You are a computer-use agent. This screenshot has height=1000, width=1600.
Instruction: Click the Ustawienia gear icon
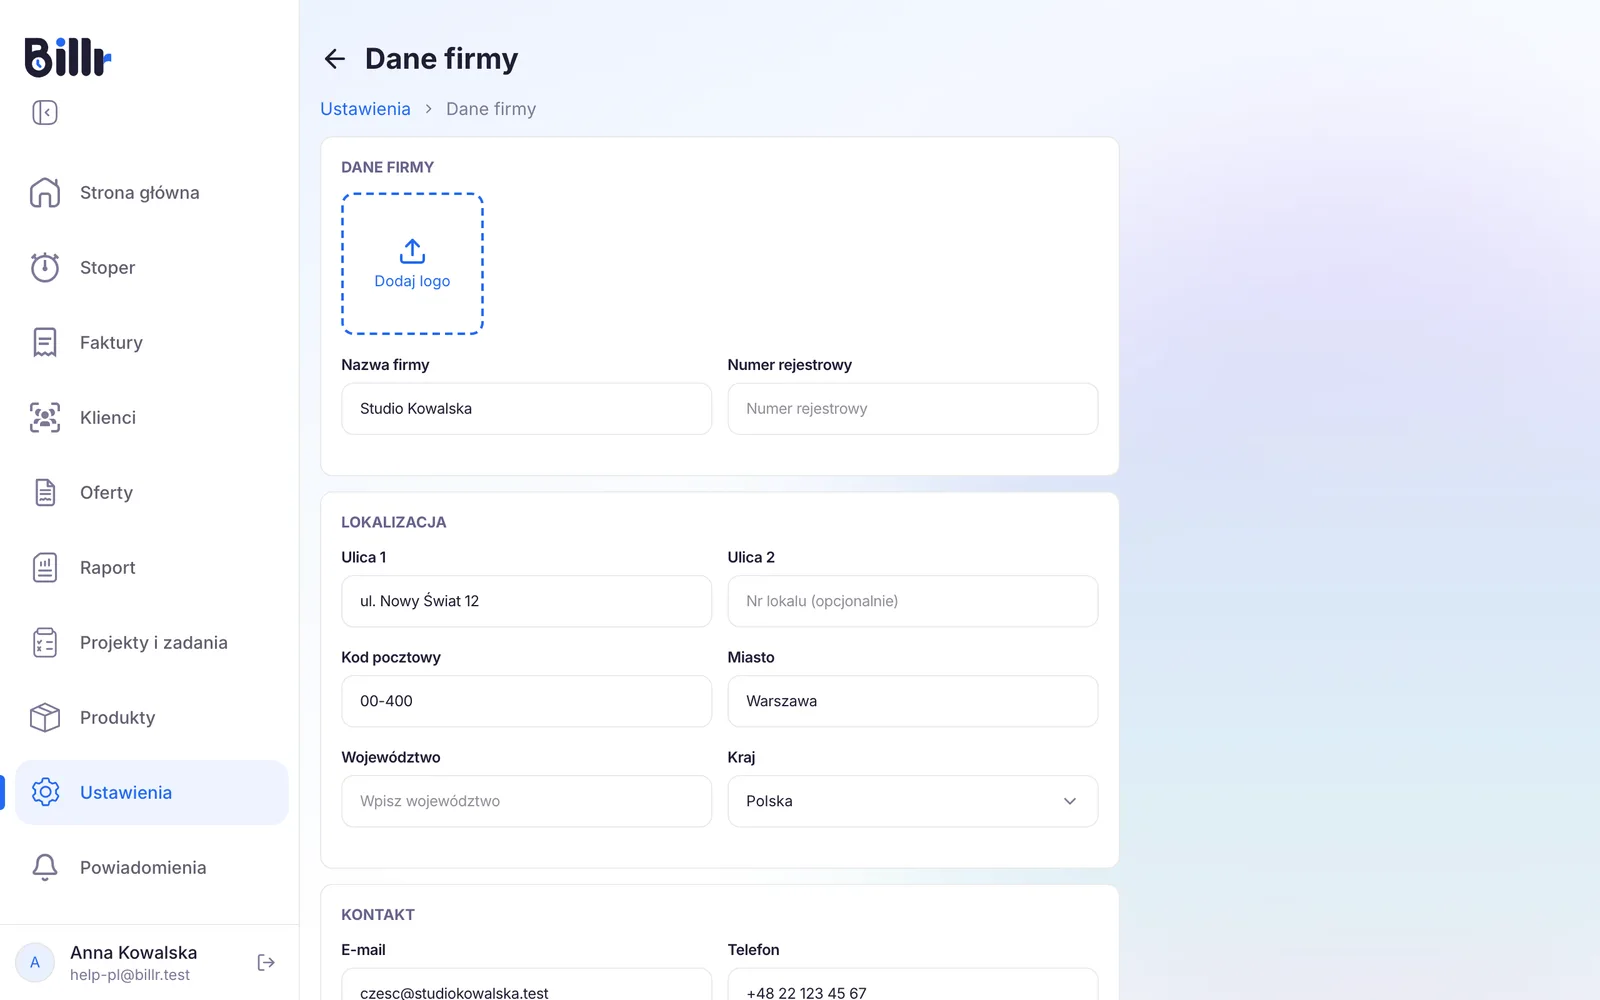click(45, 792)
